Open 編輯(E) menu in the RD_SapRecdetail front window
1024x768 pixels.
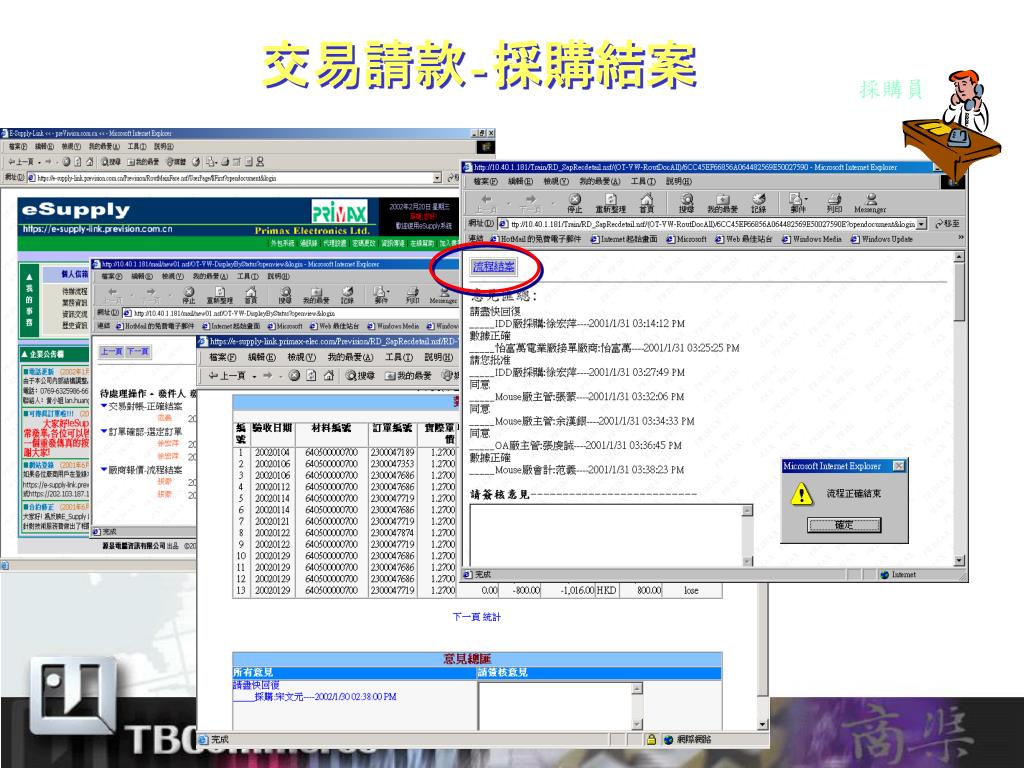point(520,181)
